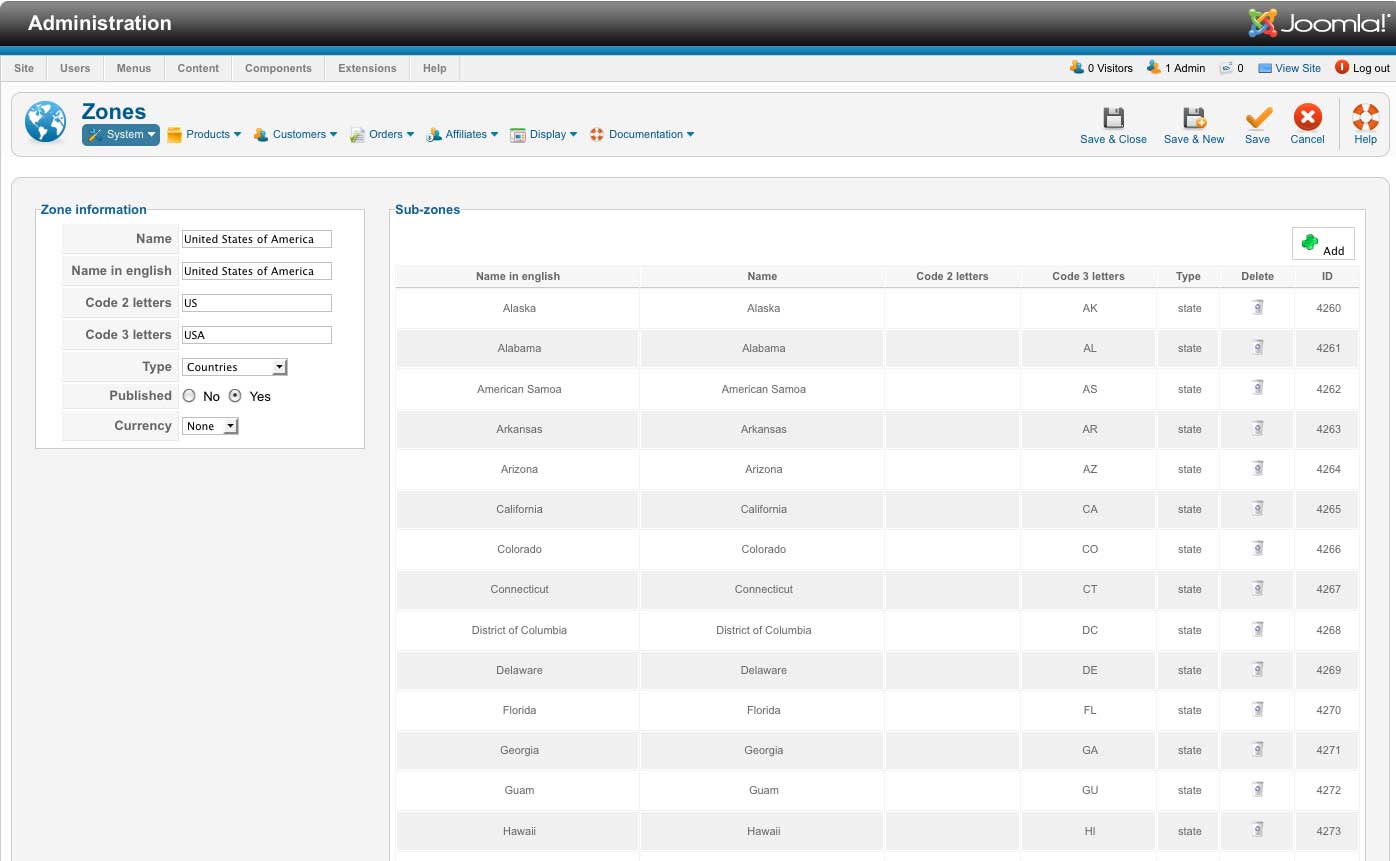Viewport: 1396px width, 861px height.
Task: Click the red Cancel icon
Action: pyautogui.click(x=1307, y=119)
